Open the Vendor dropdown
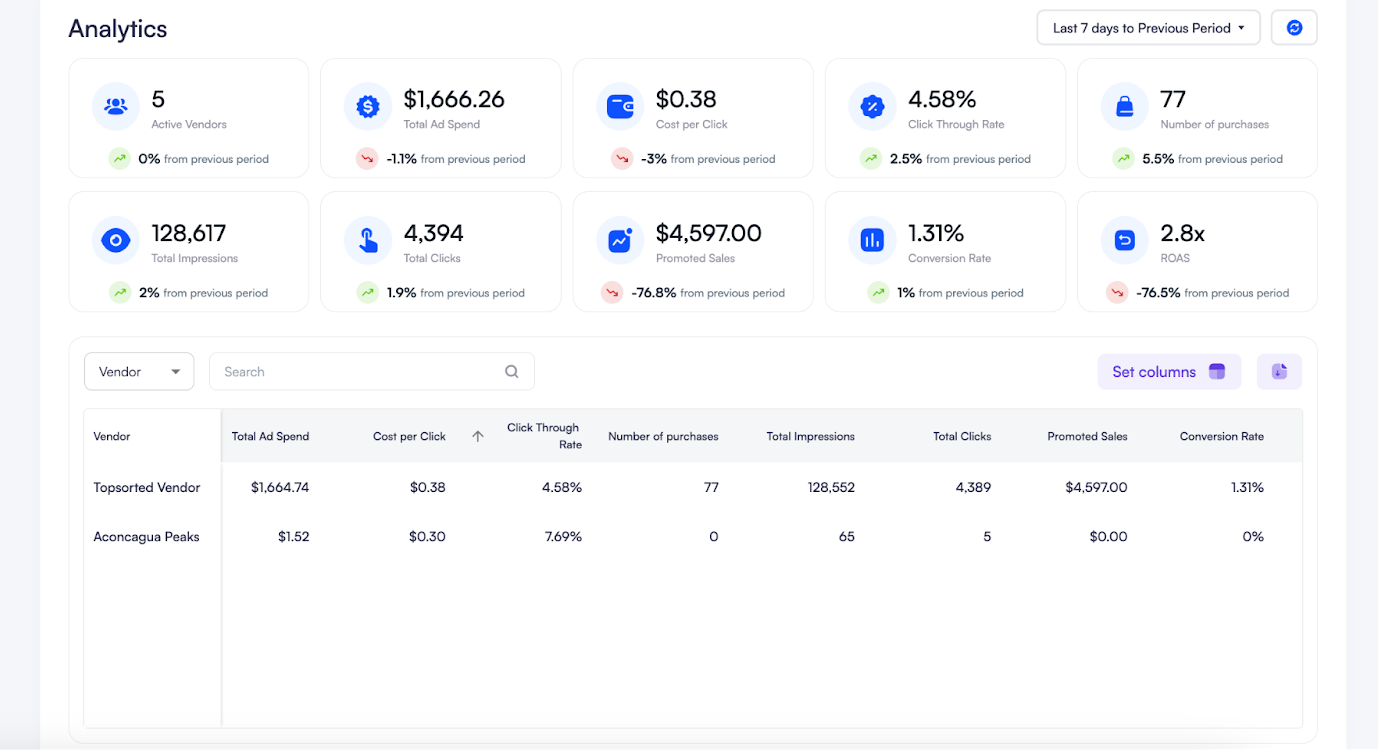The height and width of the screenshot is (750, 1378). point(139,371)
